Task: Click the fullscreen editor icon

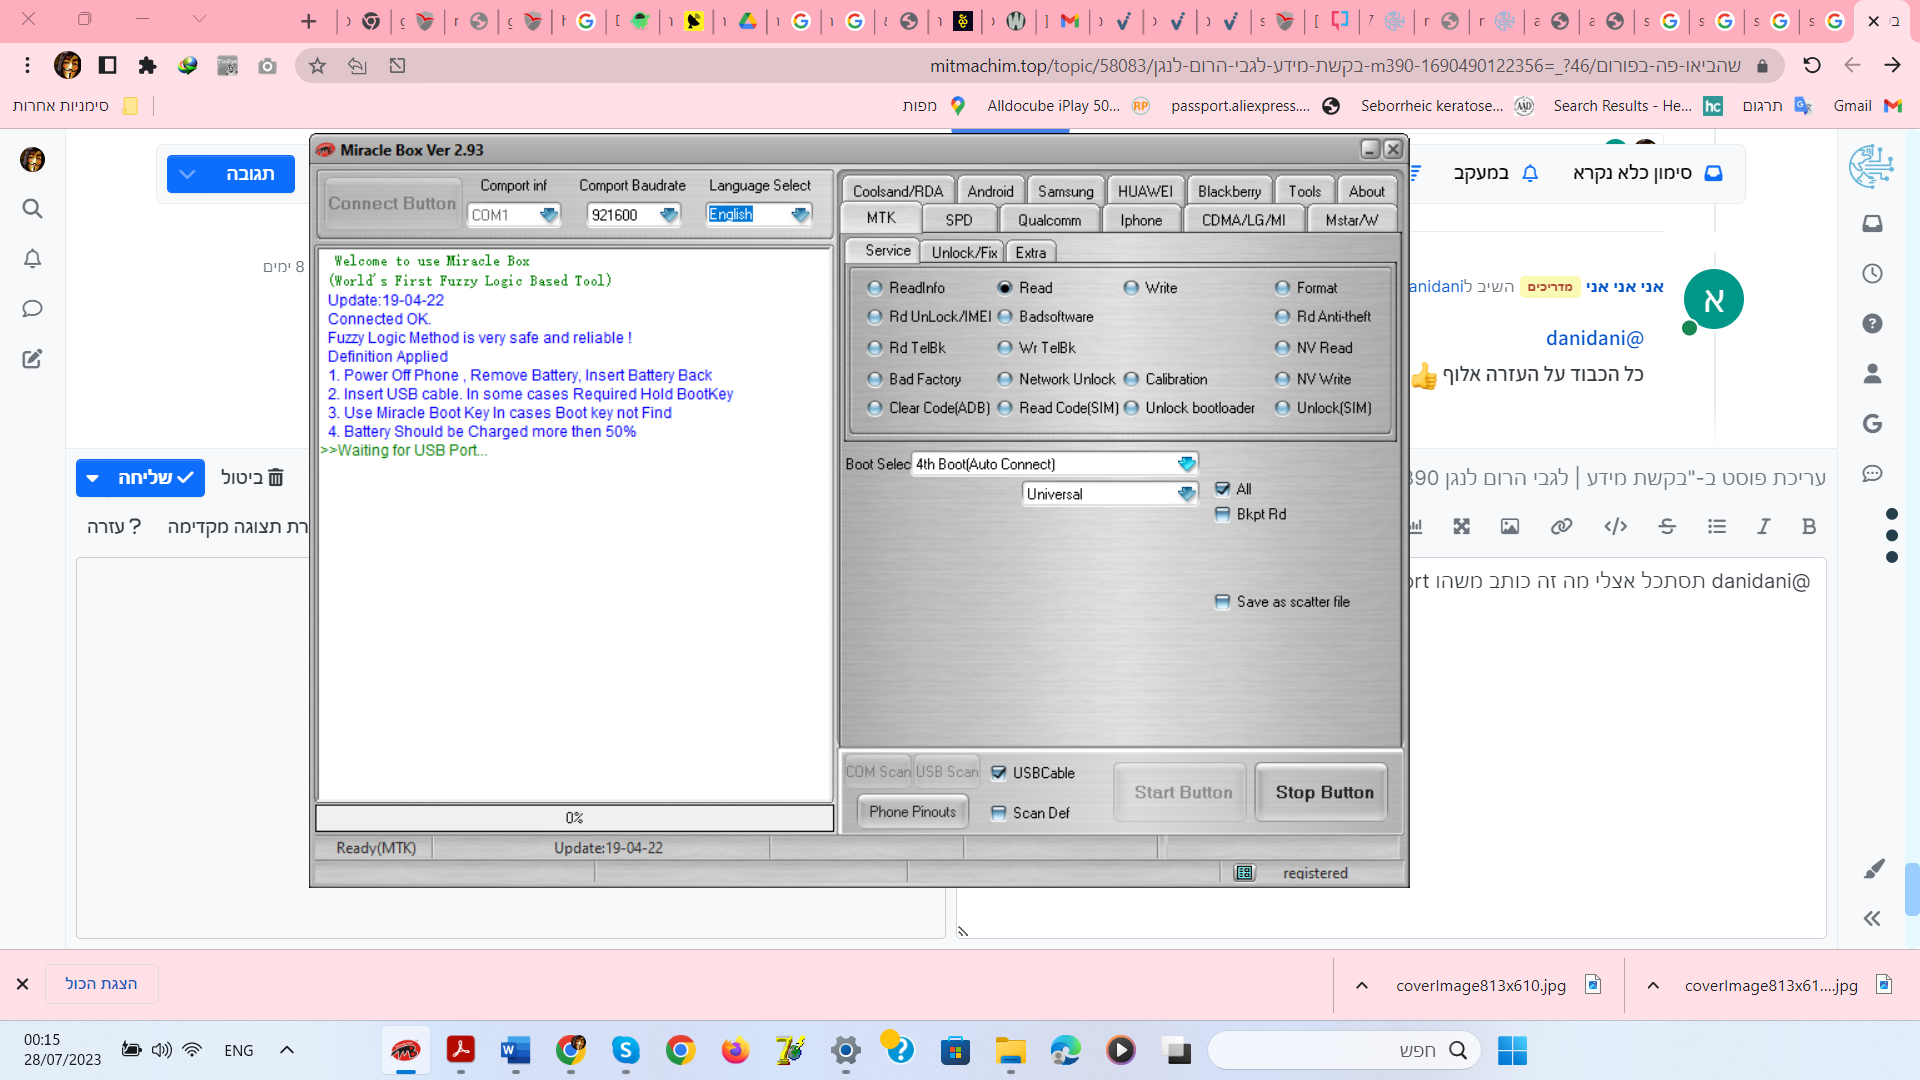Action: [x=1462, y=527]
